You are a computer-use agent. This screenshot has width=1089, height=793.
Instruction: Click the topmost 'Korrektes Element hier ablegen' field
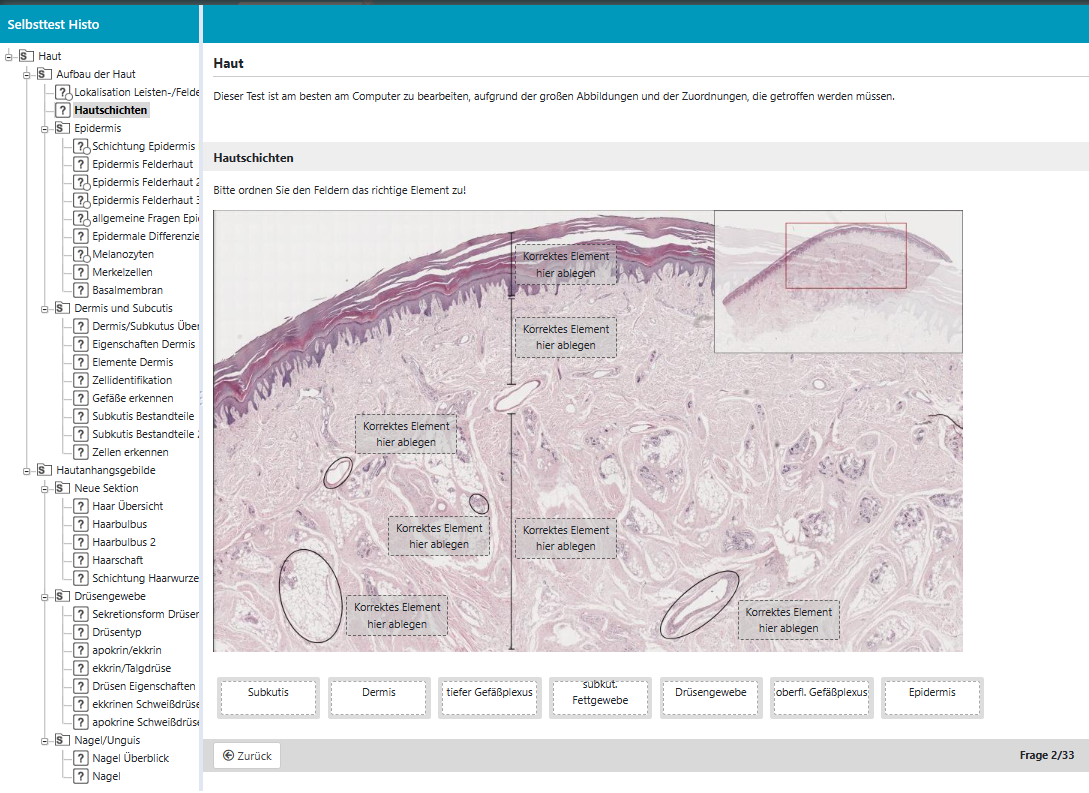pyautogui.click(x=565, y=264)
